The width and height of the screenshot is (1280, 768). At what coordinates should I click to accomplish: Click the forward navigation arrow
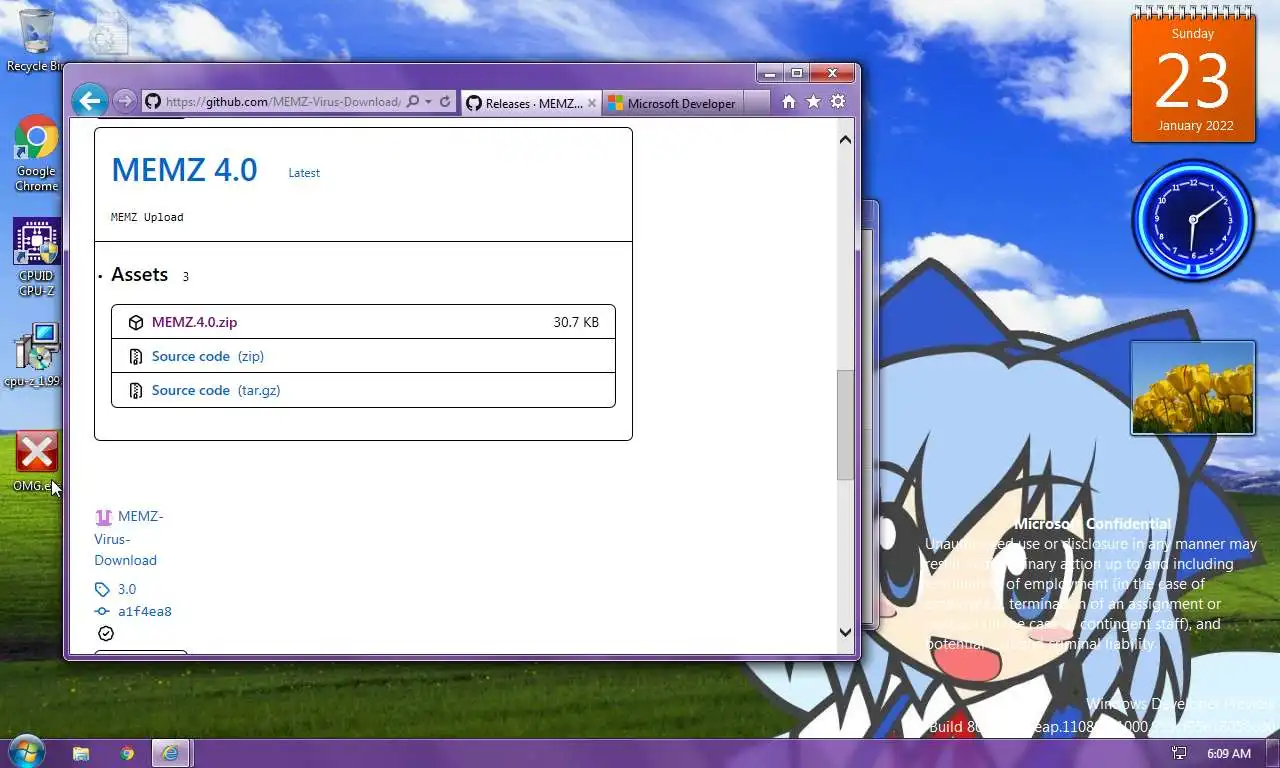(x=124, y=101)
